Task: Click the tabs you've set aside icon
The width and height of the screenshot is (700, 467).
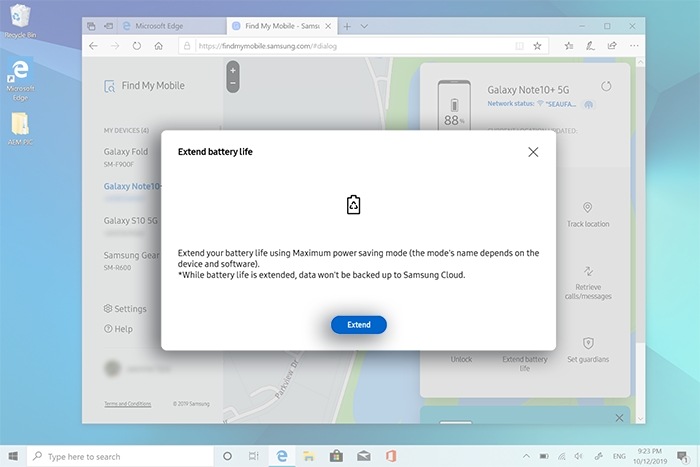Action: click(x=92, y=26)
